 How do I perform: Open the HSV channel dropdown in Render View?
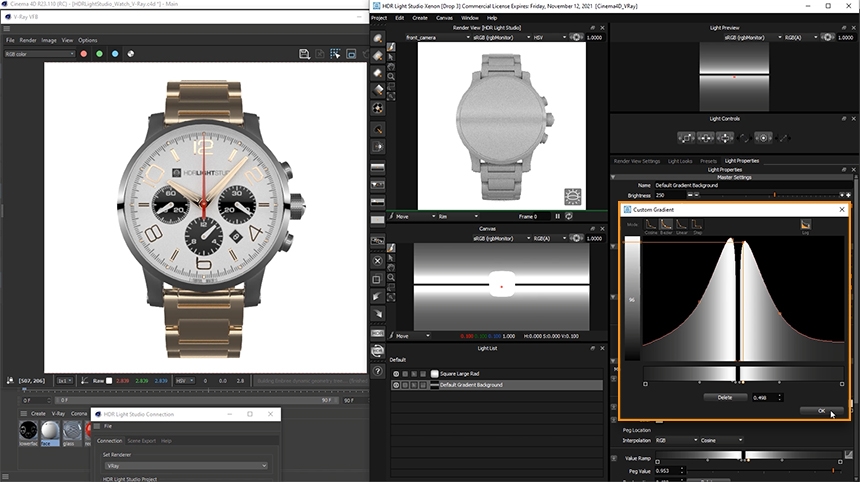pyautogui.click(x=550, y=37)
